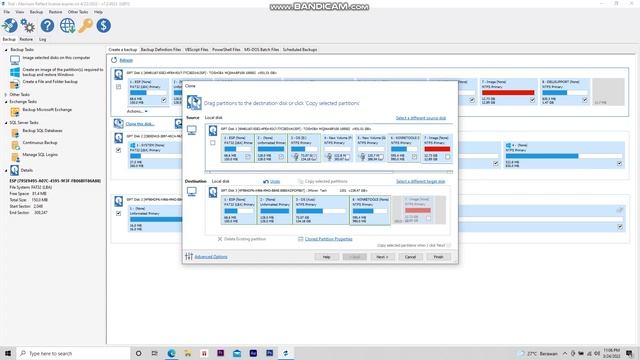
Task: Open the Windows Start button
Action: click(x=7, y=353)
